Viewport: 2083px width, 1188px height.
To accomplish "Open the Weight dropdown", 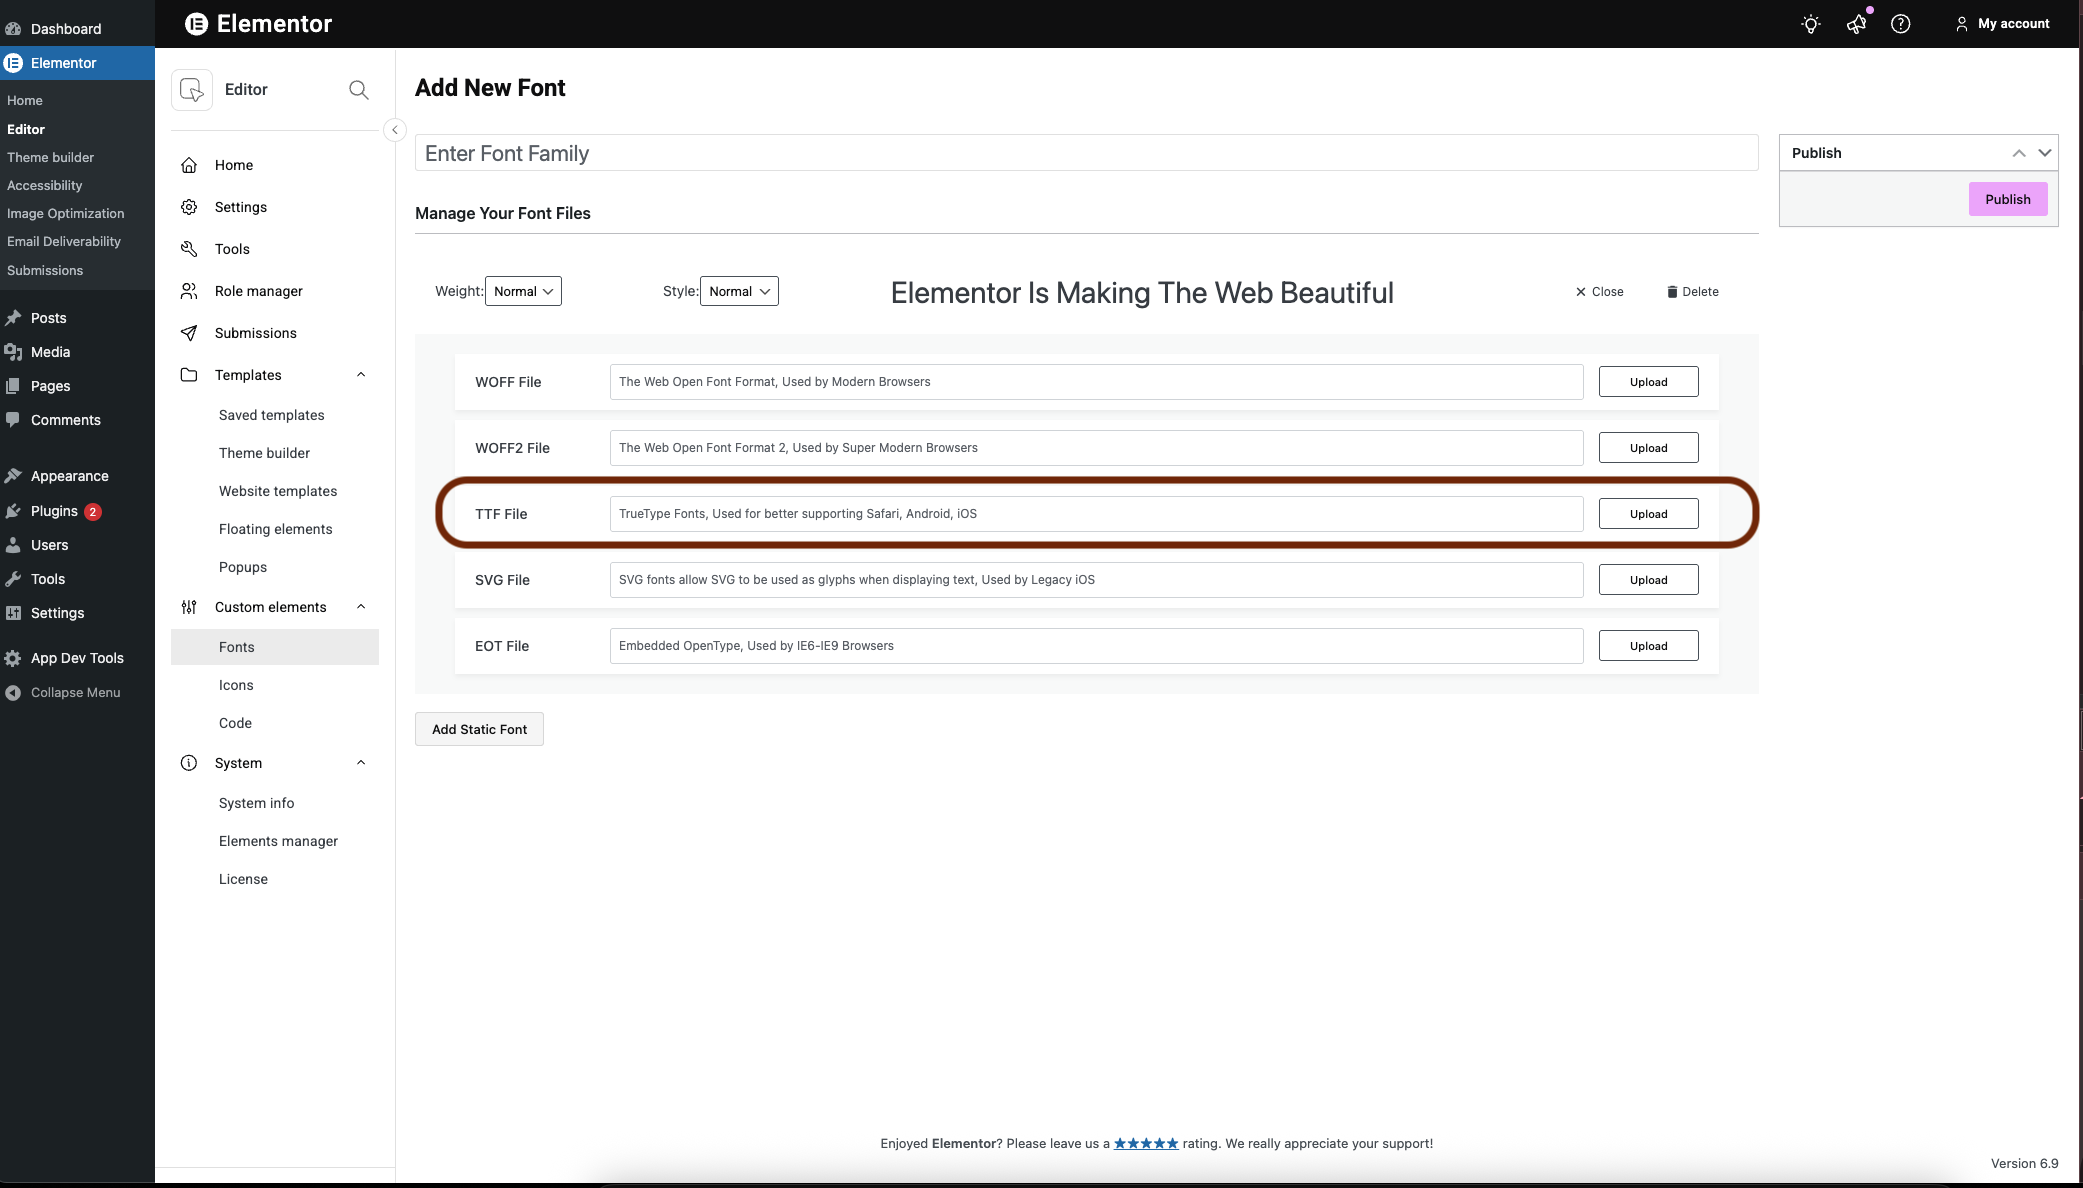I will click(x=523, y=291).
